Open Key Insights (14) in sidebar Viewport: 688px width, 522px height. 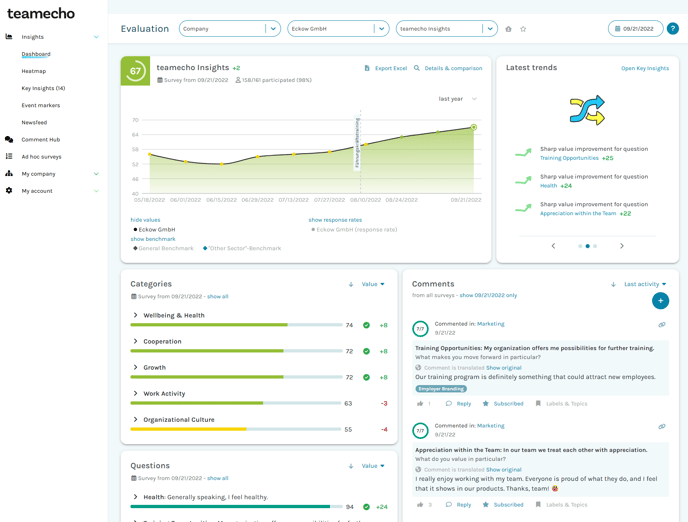pos(43,88)
